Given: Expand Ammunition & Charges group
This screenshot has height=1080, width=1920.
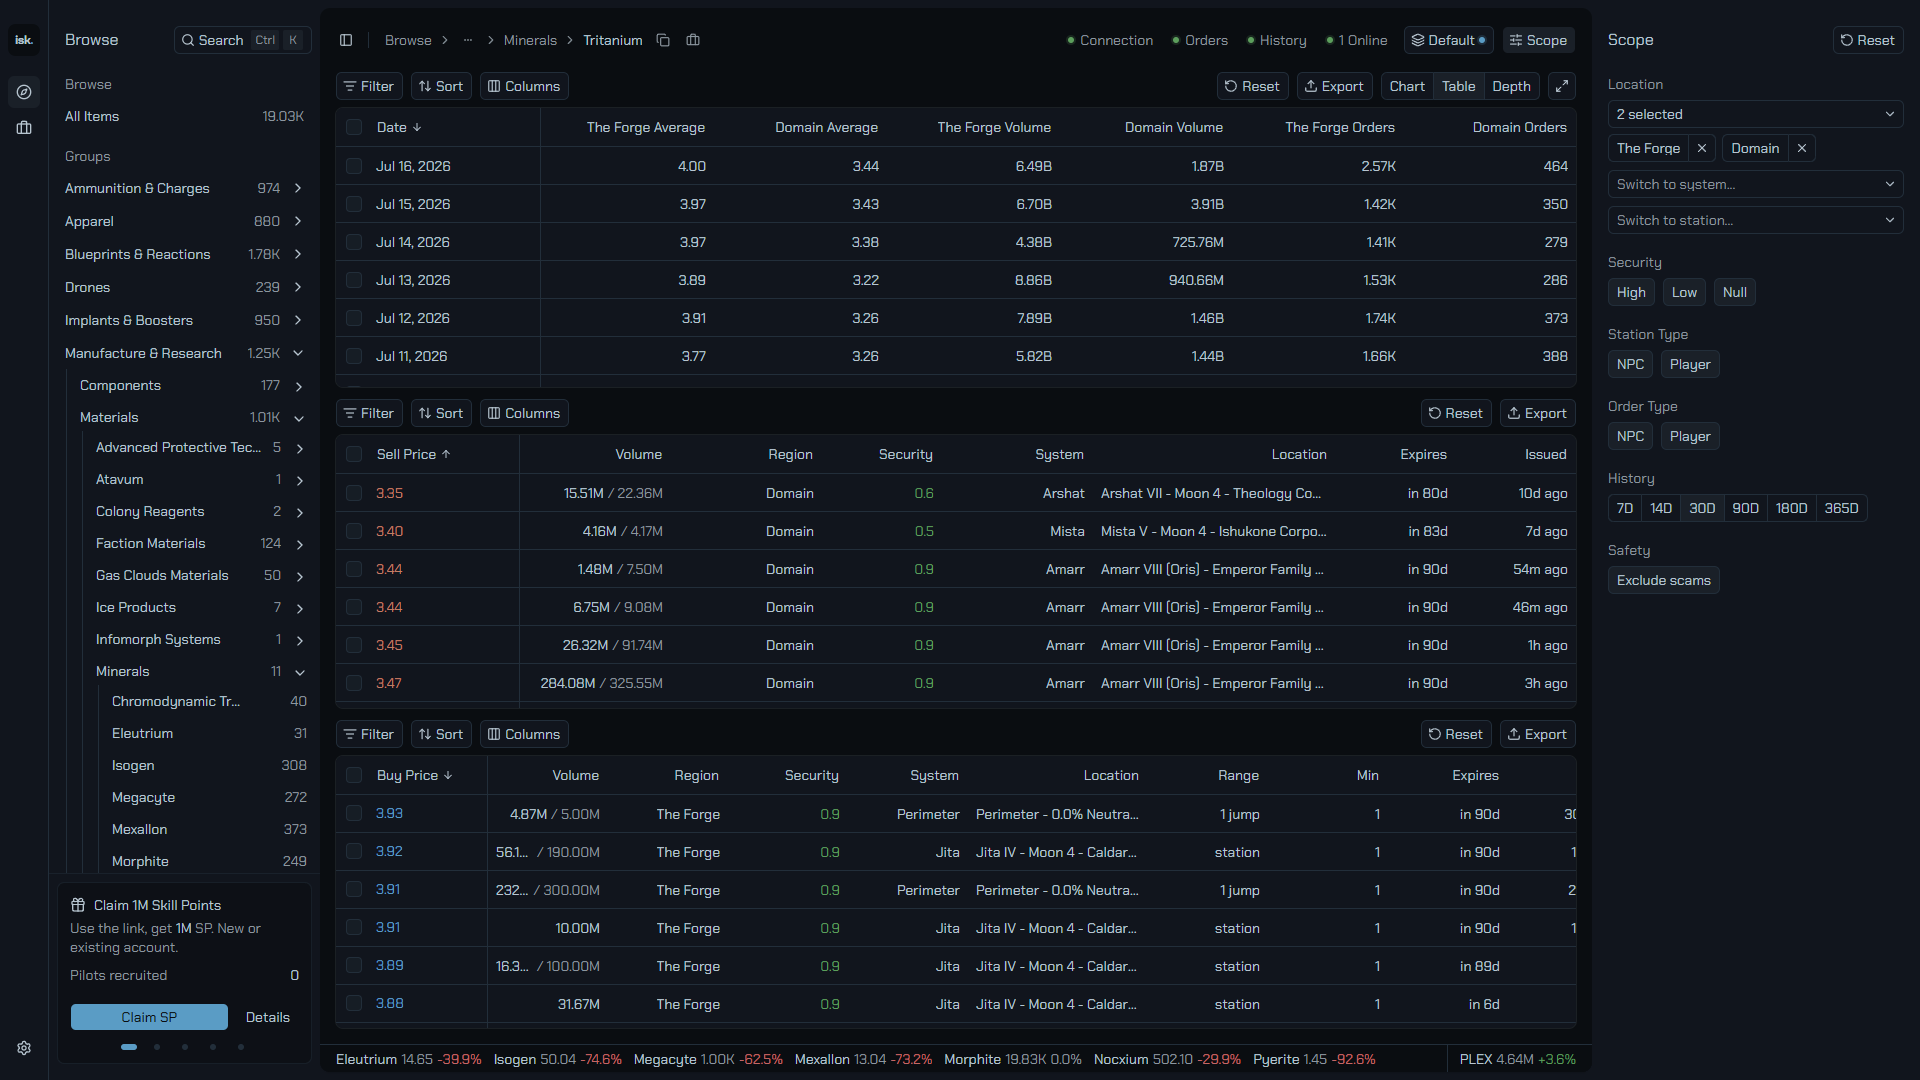Looking at the screenshot, I should 298,188.
